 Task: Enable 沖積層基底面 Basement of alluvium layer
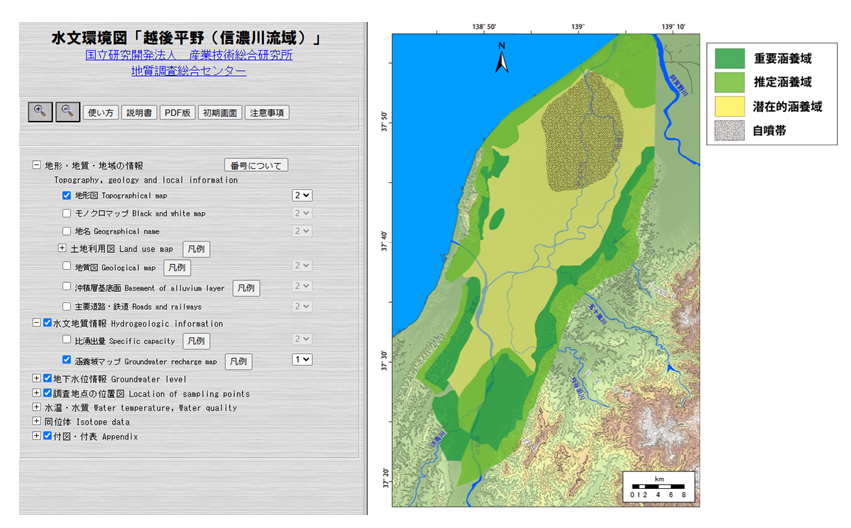pyautogui.click(x=66, y=286)
